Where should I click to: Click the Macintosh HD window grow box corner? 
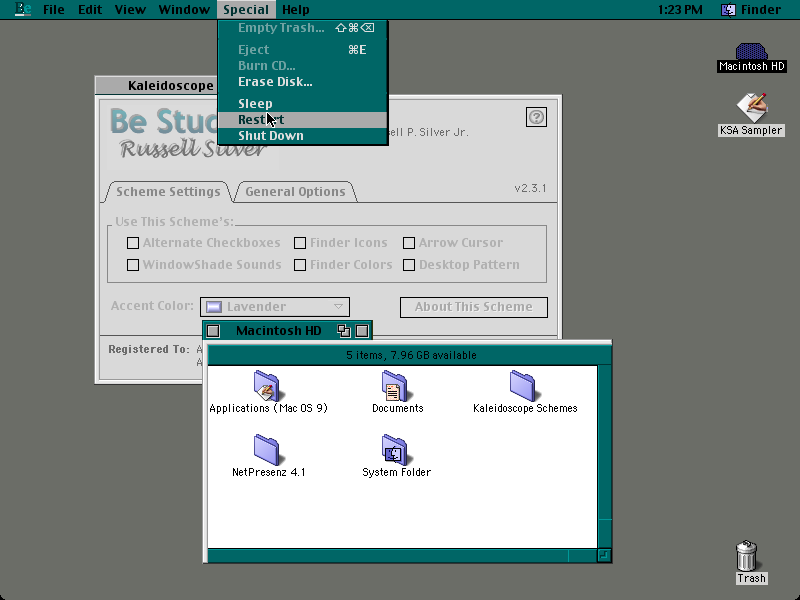[x=604, y=555]
